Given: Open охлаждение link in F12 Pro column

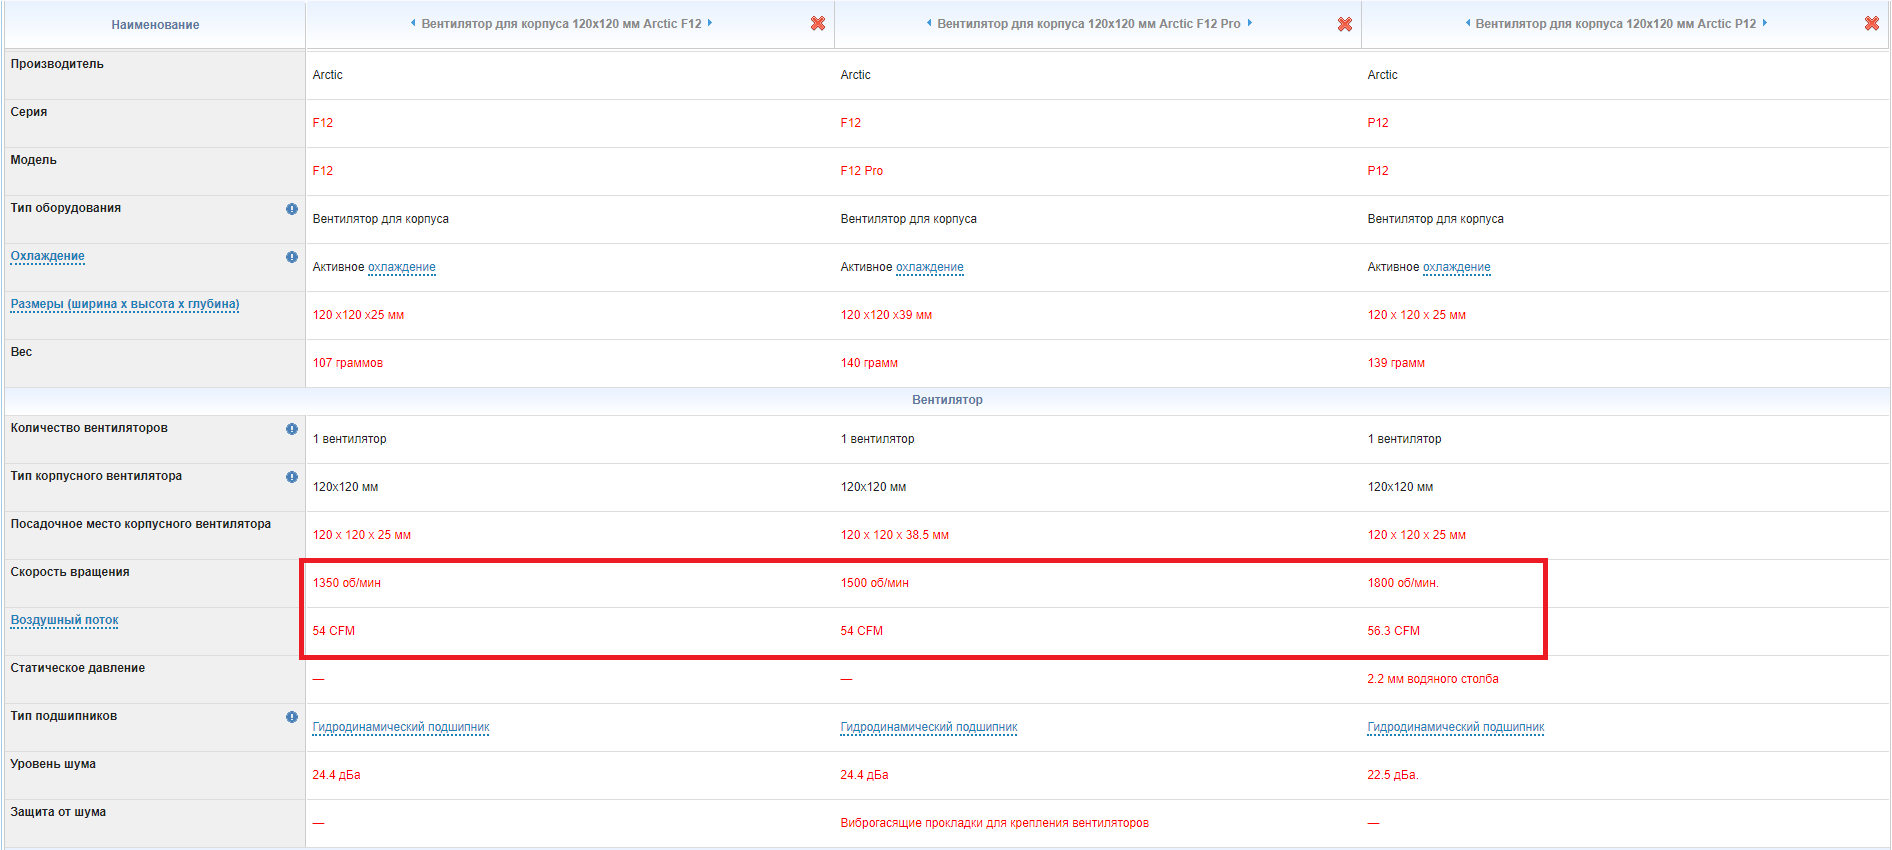Looking at the screenshot, I should point(929,267).
